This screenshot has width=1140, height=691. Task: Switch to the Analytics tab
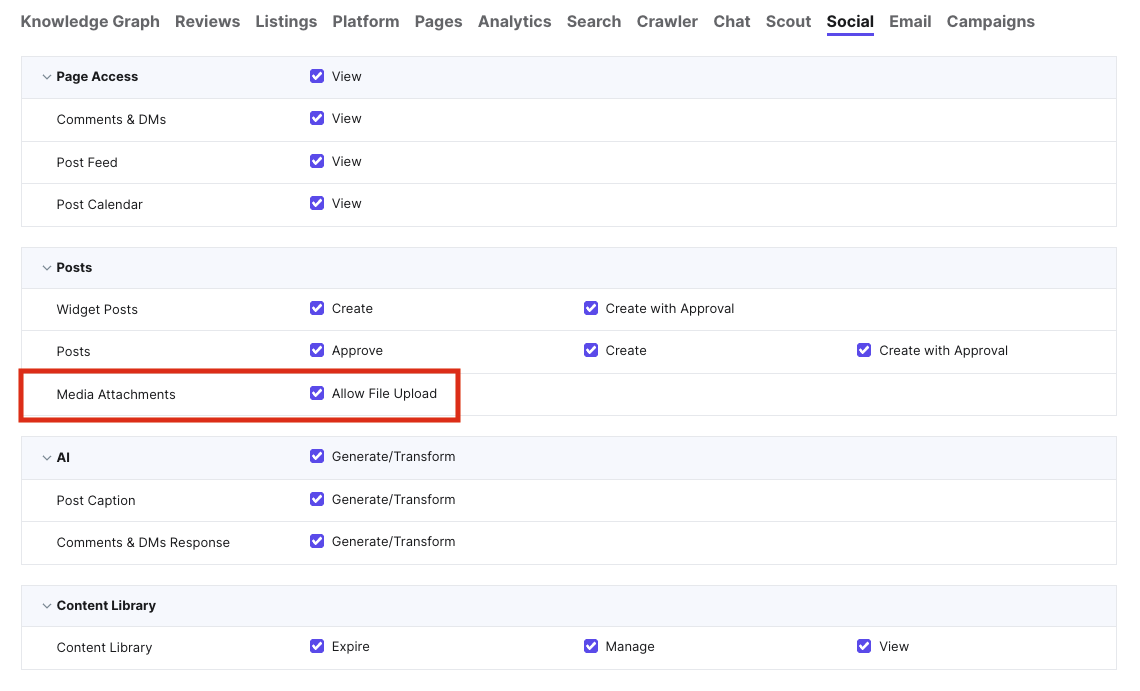[515, 22]
